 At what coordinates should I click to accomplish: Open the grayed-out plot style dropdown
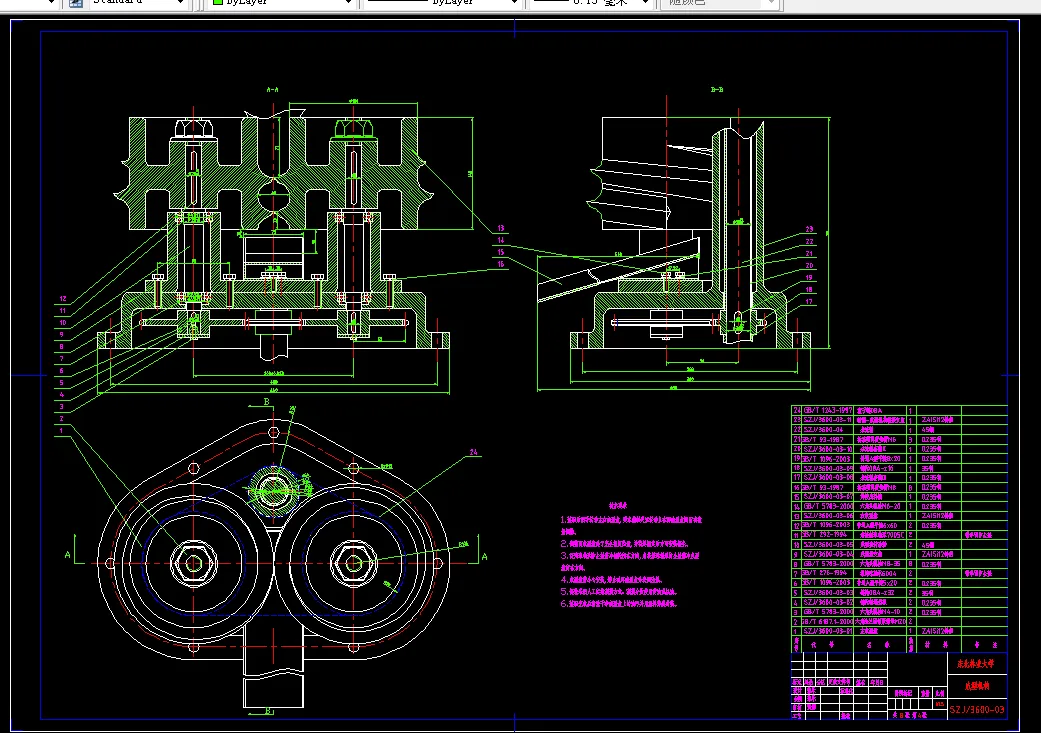(x=718, y=2)
